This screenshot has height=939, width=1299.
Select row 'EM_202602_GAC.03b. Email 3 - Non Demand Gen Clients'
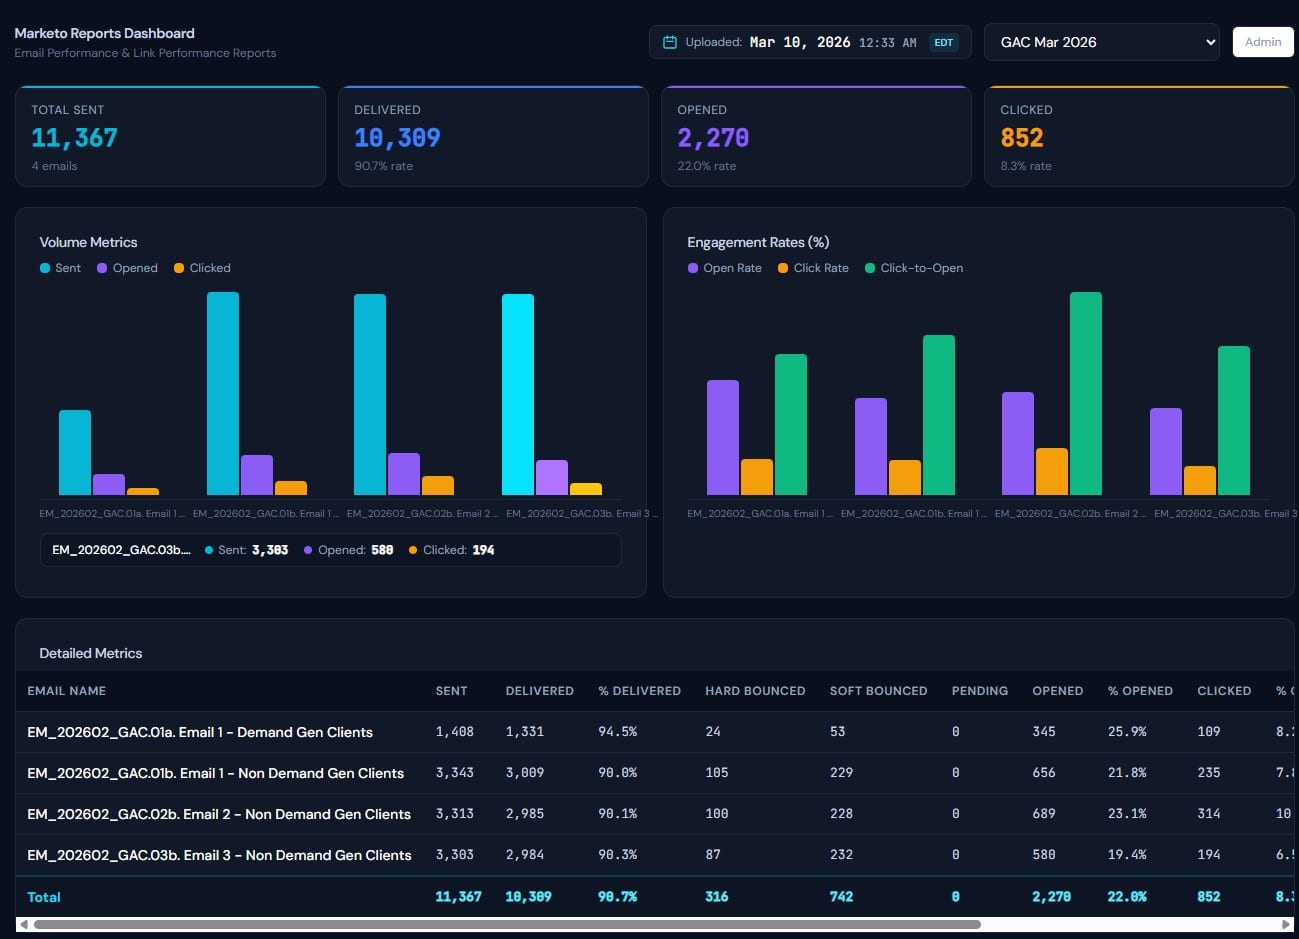tap(655, 855)
